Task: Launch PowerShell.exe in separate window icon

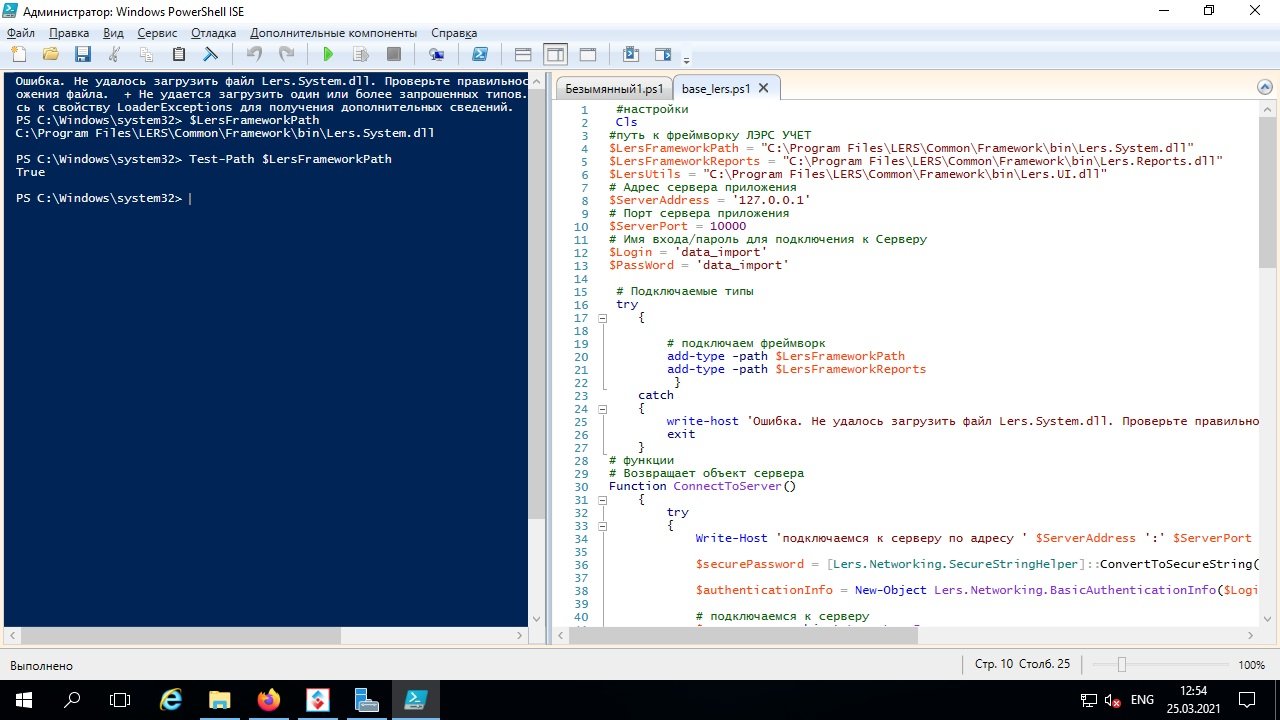Action: [480, 54]
